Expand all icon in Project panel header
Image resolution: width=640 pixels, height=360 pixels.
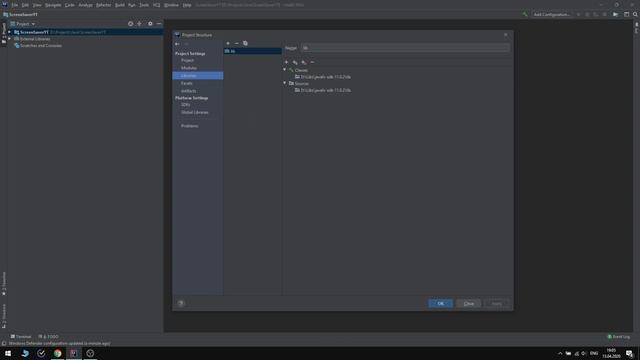[x=140, y=24]
